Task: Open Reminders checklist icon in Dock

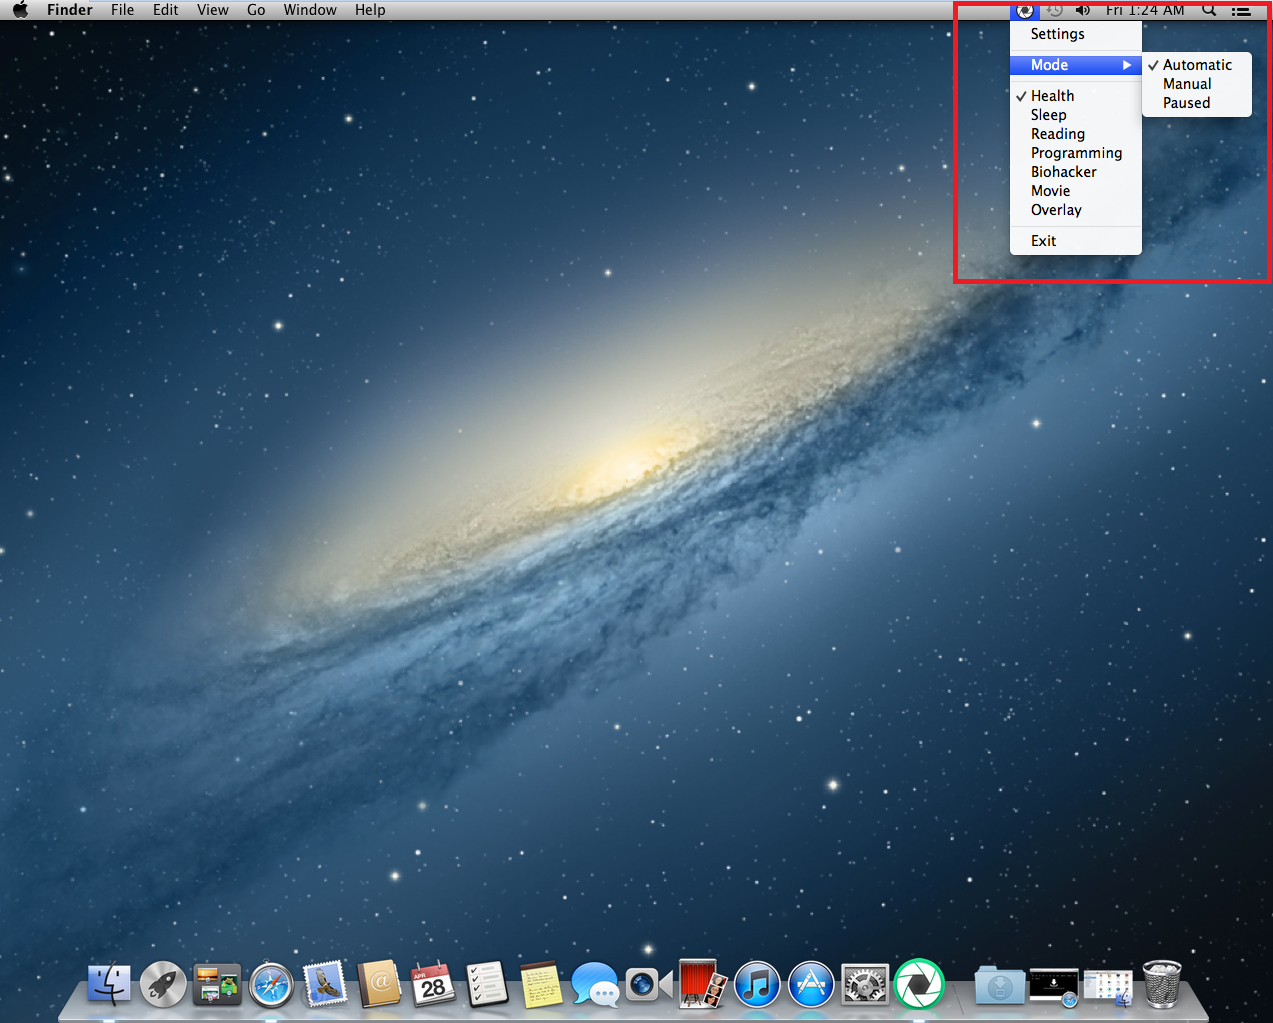Action: [488, 985]
